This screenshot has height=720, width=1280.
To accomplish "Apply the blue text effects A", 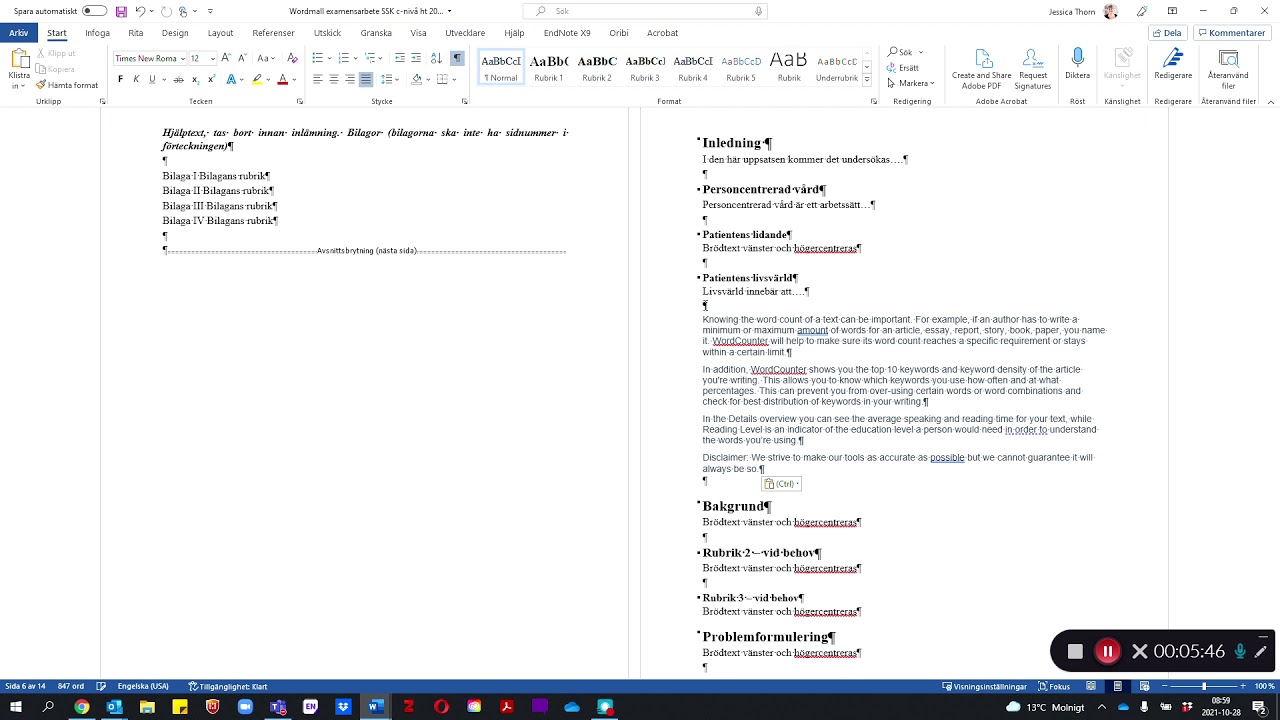I will pos(231,79).
